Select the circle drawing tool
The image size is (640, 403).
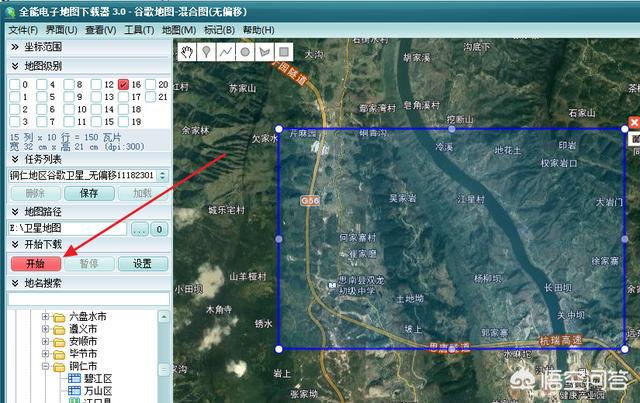click(x=245, y=51)
